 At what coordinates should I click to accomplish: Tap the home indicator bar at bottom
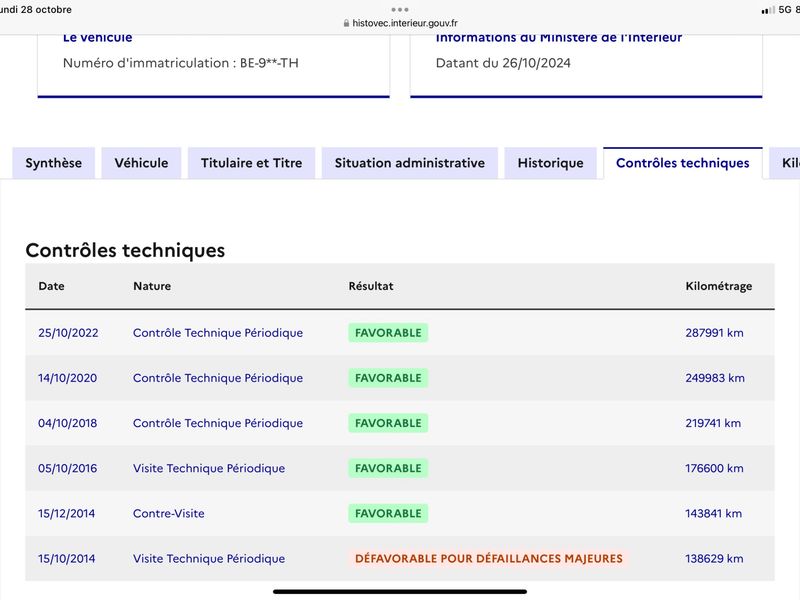400,592
